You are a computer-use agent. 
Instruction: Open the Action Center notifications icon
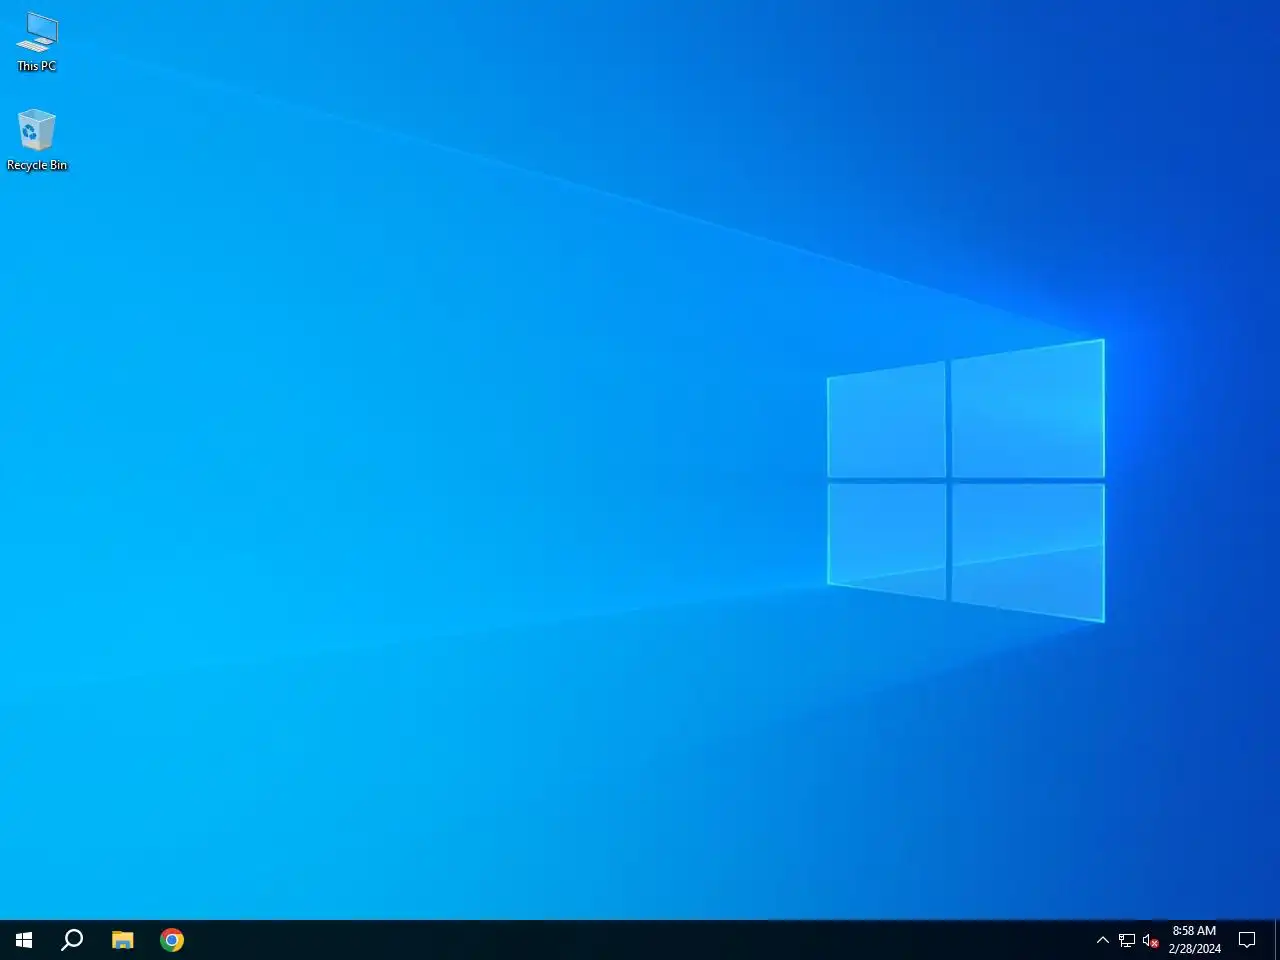1247,940
